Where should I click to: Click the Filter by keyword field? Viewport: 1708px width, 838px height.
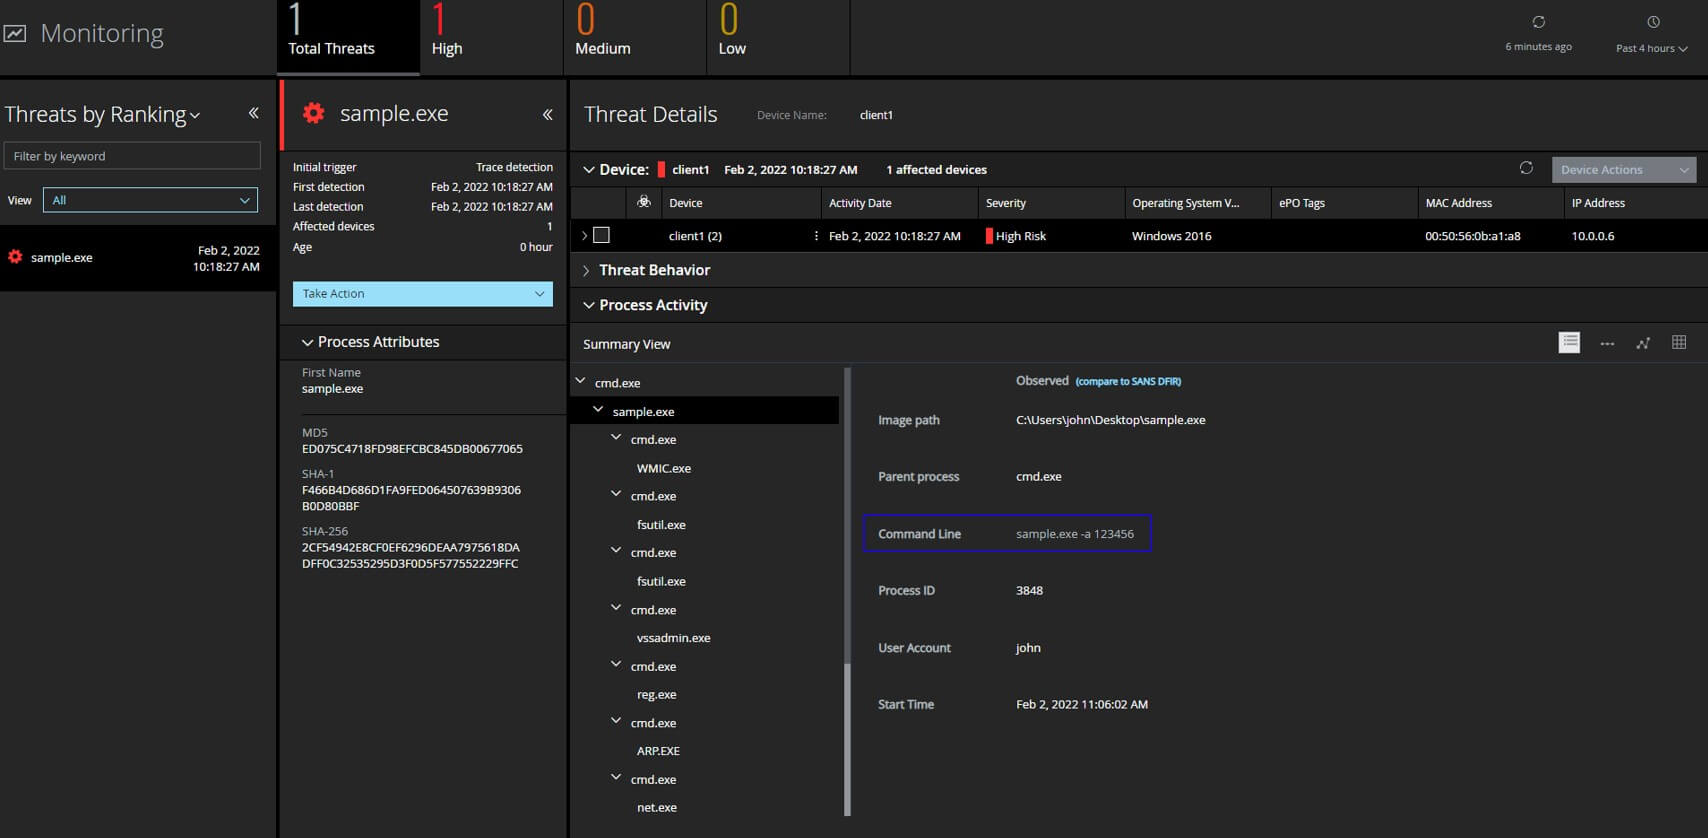point(132,156)
